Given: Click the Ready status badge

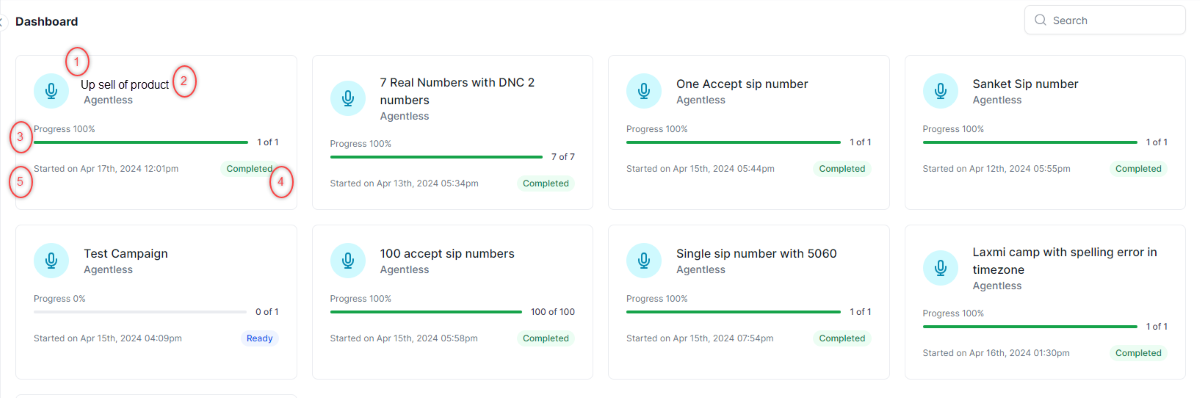Looking at the screenshot, I should tap(259, 338).
